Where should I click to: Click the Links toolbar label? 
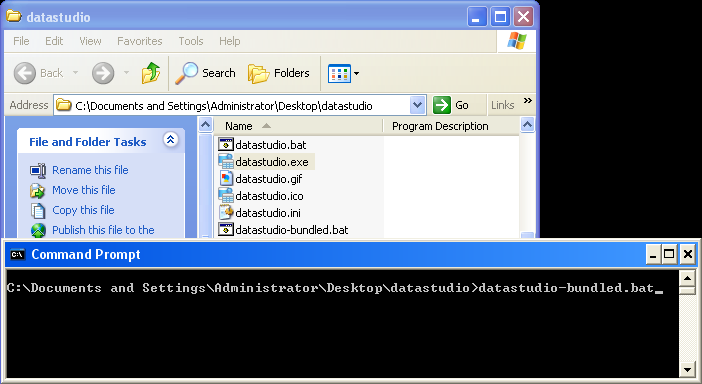[502, 105]
